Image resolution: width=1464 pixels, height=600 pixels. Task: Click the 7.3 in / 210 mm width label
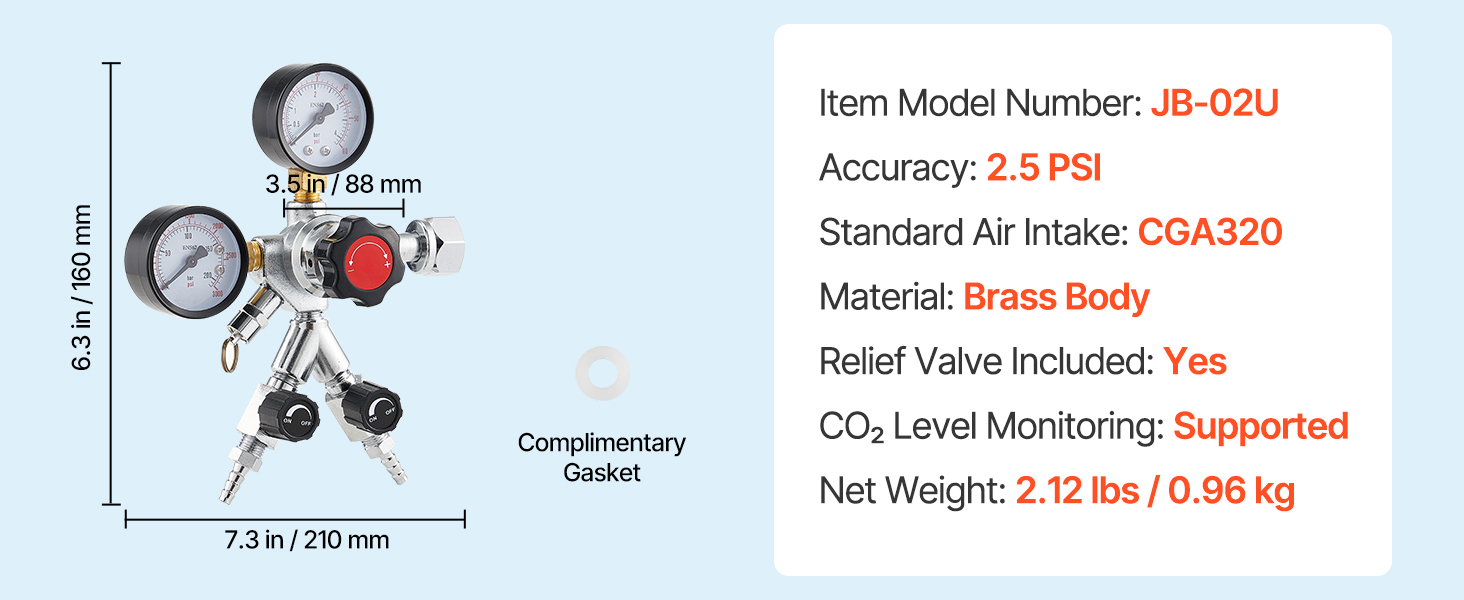point(306,541)
